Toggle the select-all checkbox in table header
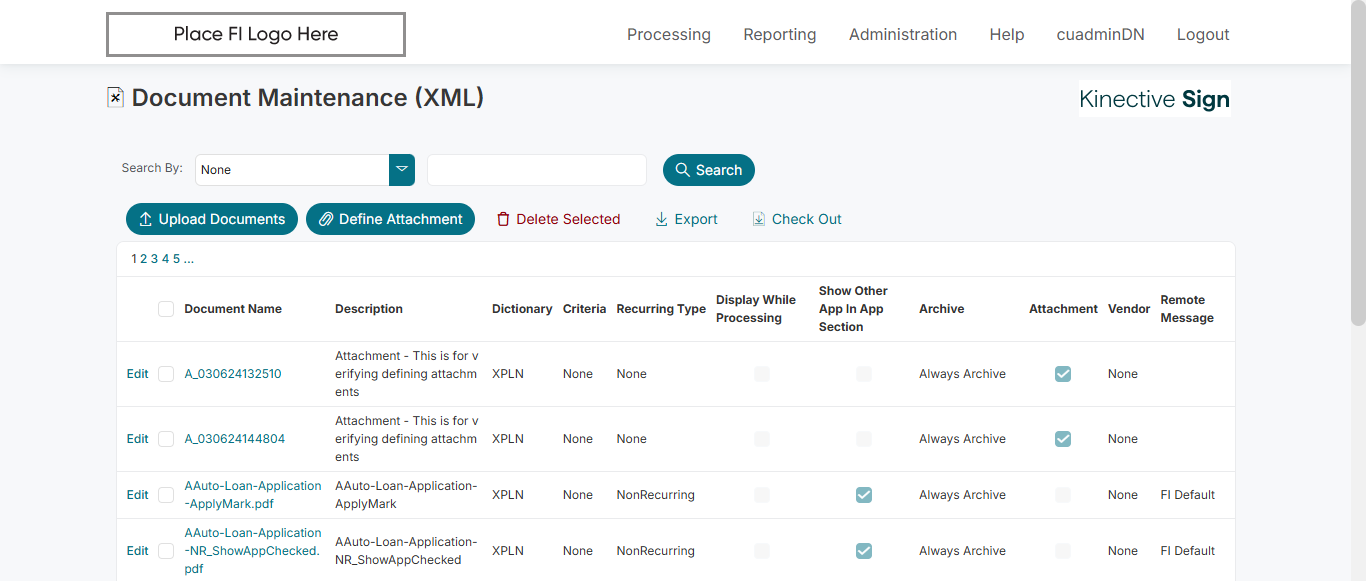Viewport: 1366px width, 581px height. [x=166, y=309]
